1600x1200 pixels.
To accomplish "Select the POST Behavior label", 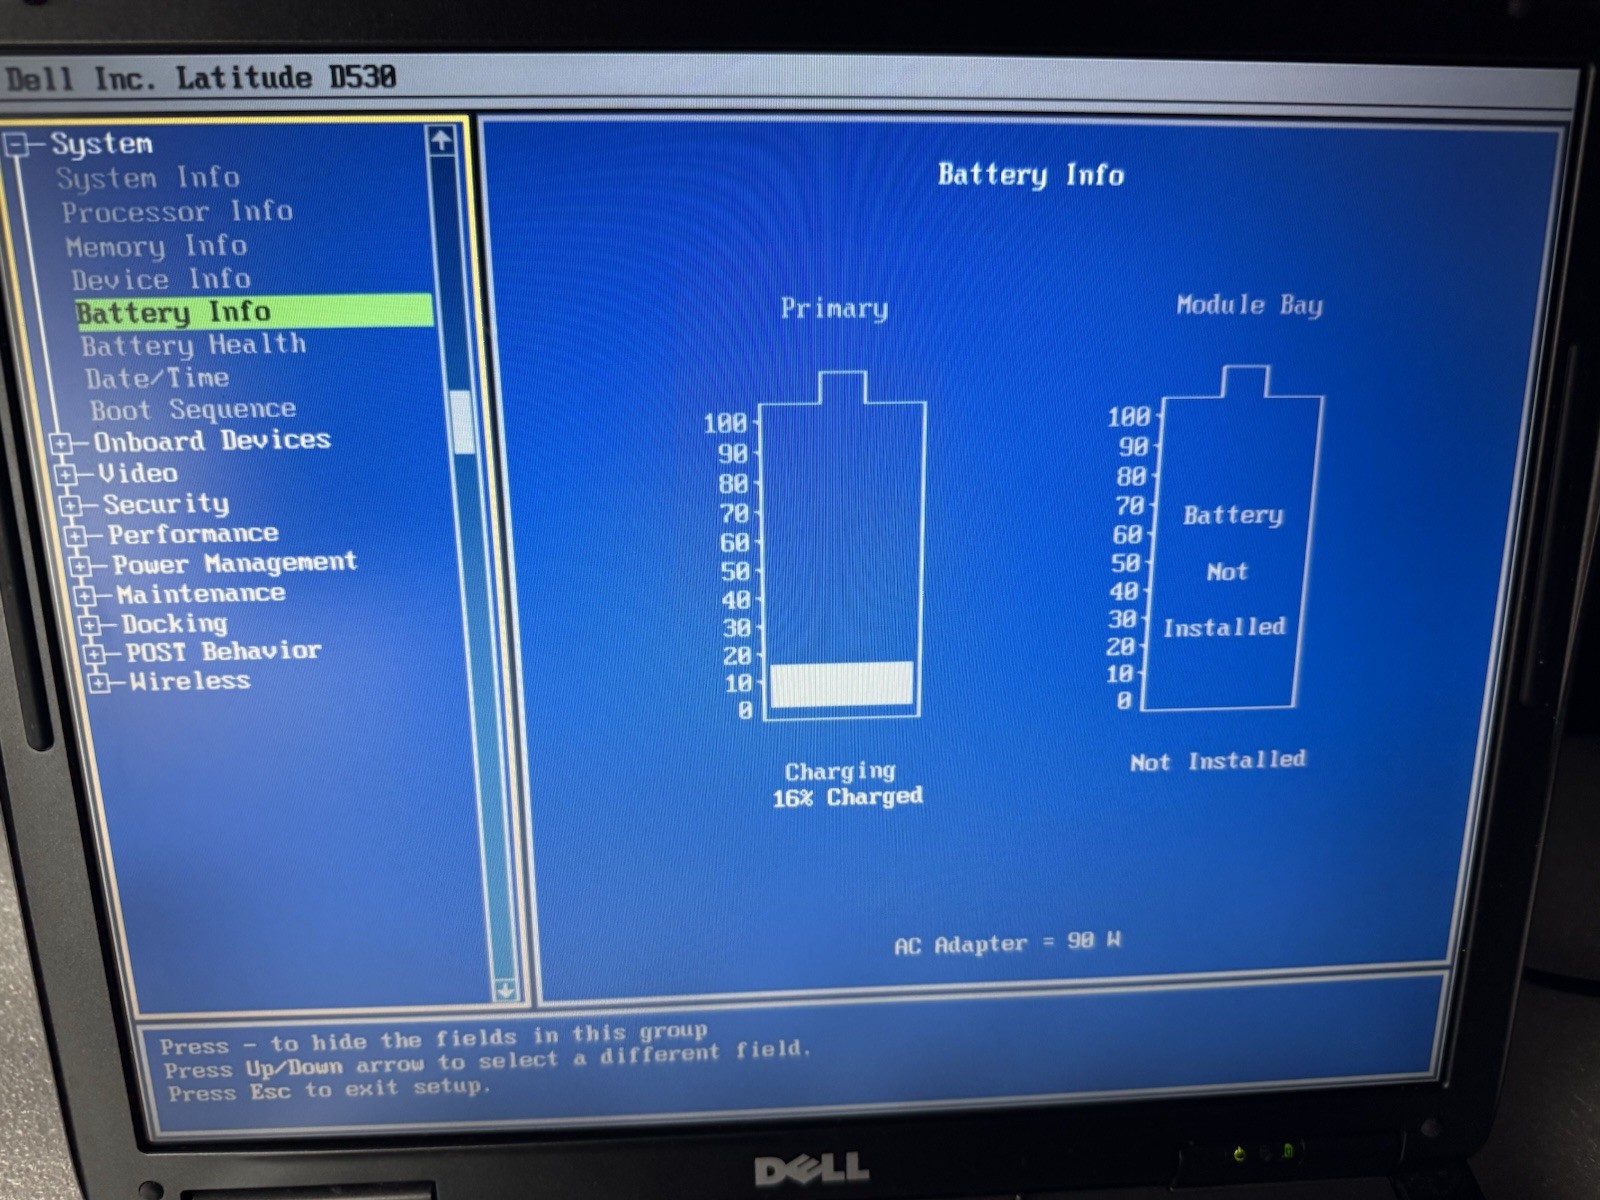I will 223,652.
